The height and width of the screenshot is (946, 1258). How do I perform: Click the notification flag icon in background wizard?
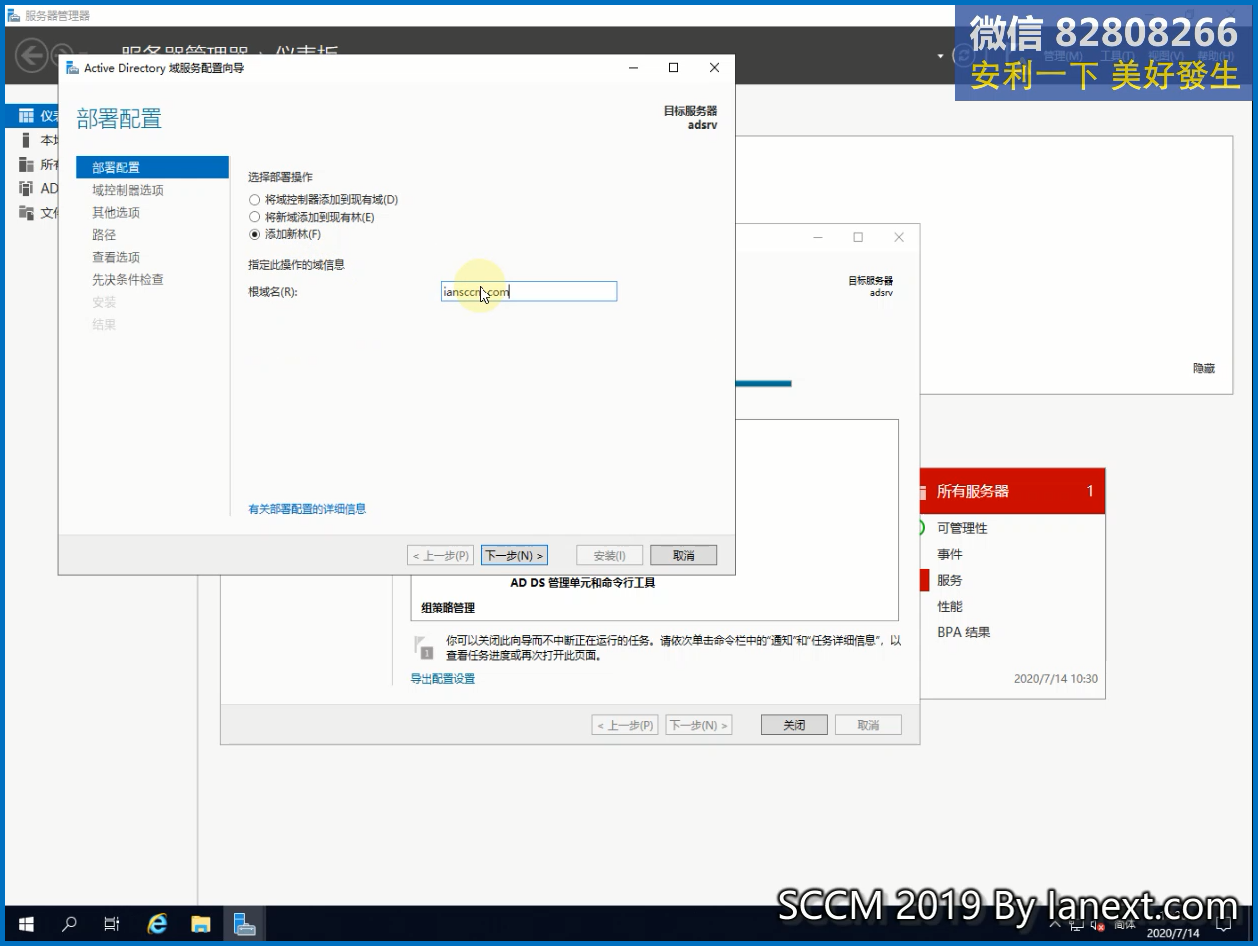[x=424, y=646]
